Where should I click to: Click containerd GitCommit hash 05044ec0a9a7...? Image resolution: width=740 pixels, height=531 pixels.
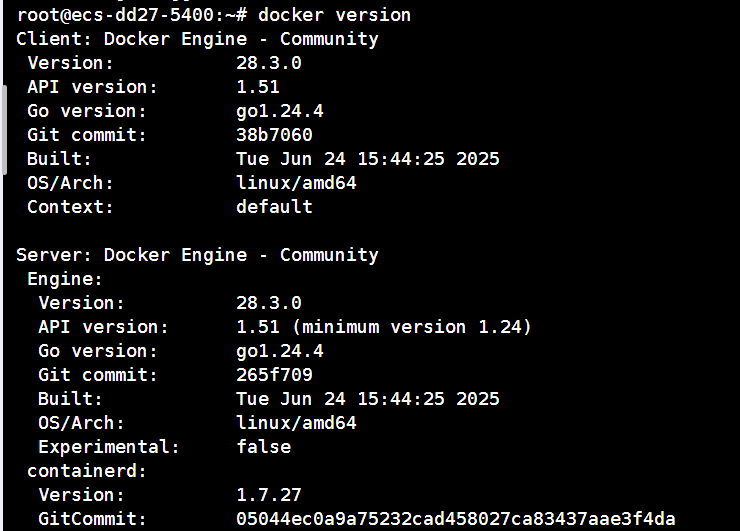[x=455, y=519]
